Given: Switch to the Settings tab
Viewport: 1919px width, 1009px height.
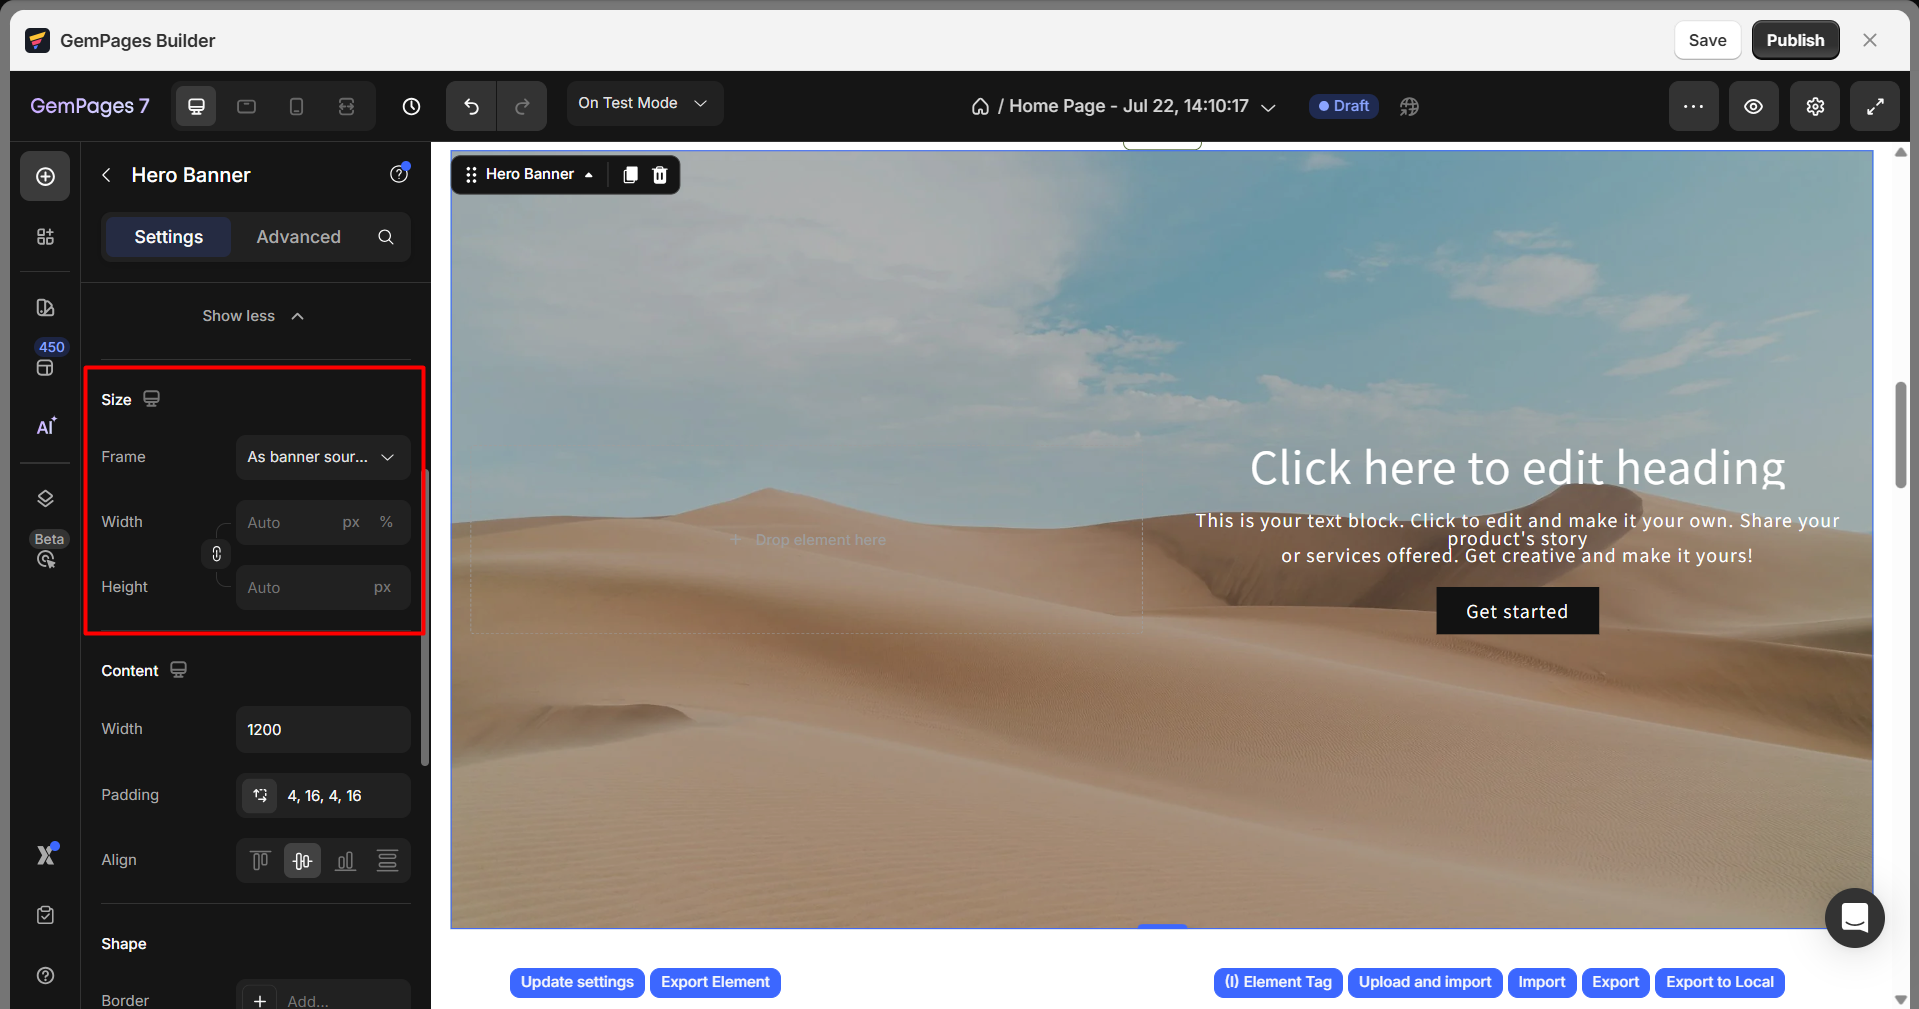Looking at the screenshot, I should coord(168,237).
